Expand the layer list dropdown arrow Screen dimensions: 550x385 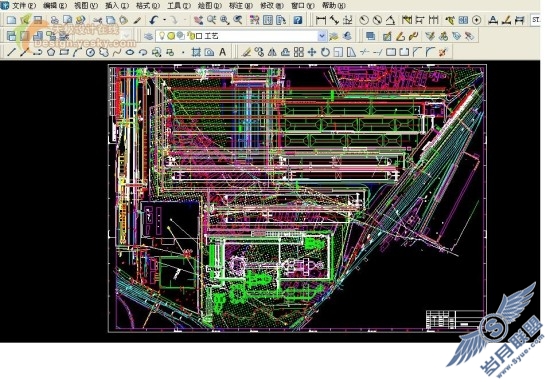point(322,36)
